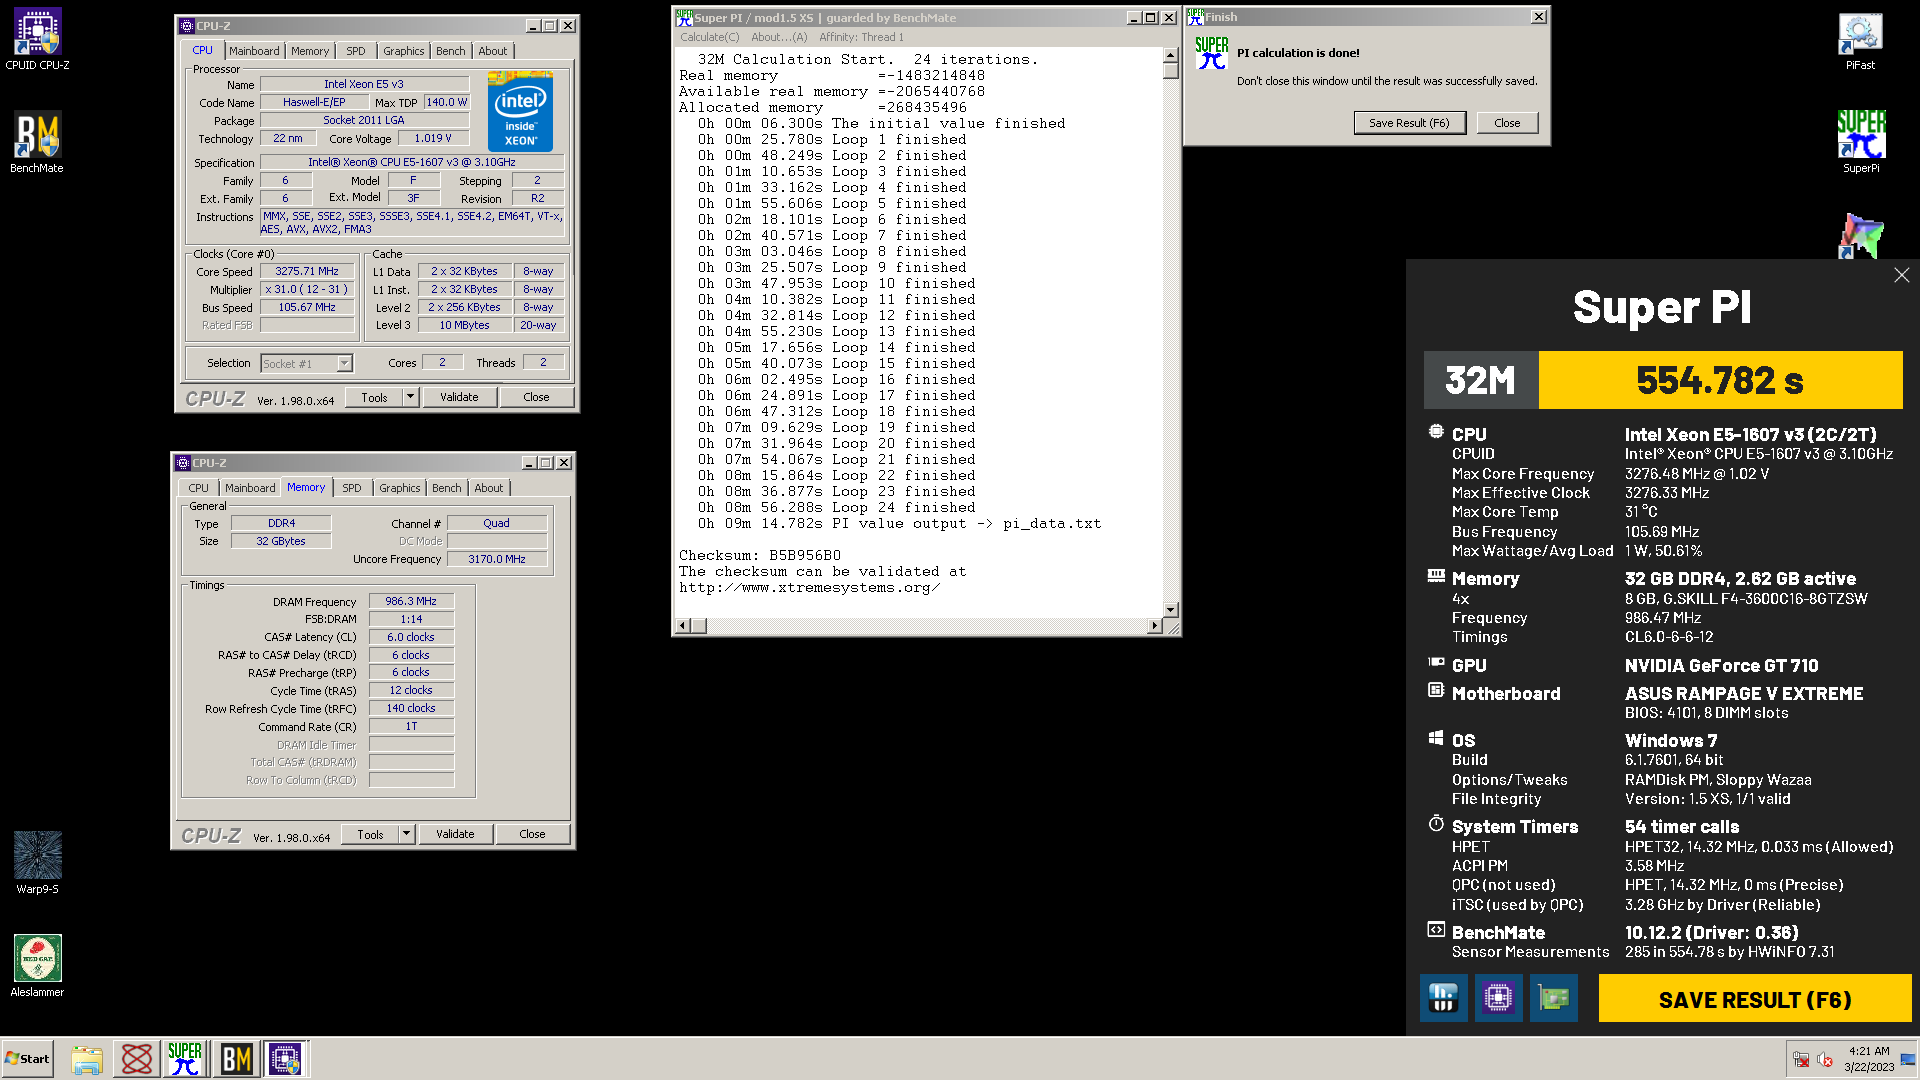Screen dimensions: 1920x1080
Task: Click Close button in top CPU-Z window
Action: pyautogui.click(x=536, y=397)
